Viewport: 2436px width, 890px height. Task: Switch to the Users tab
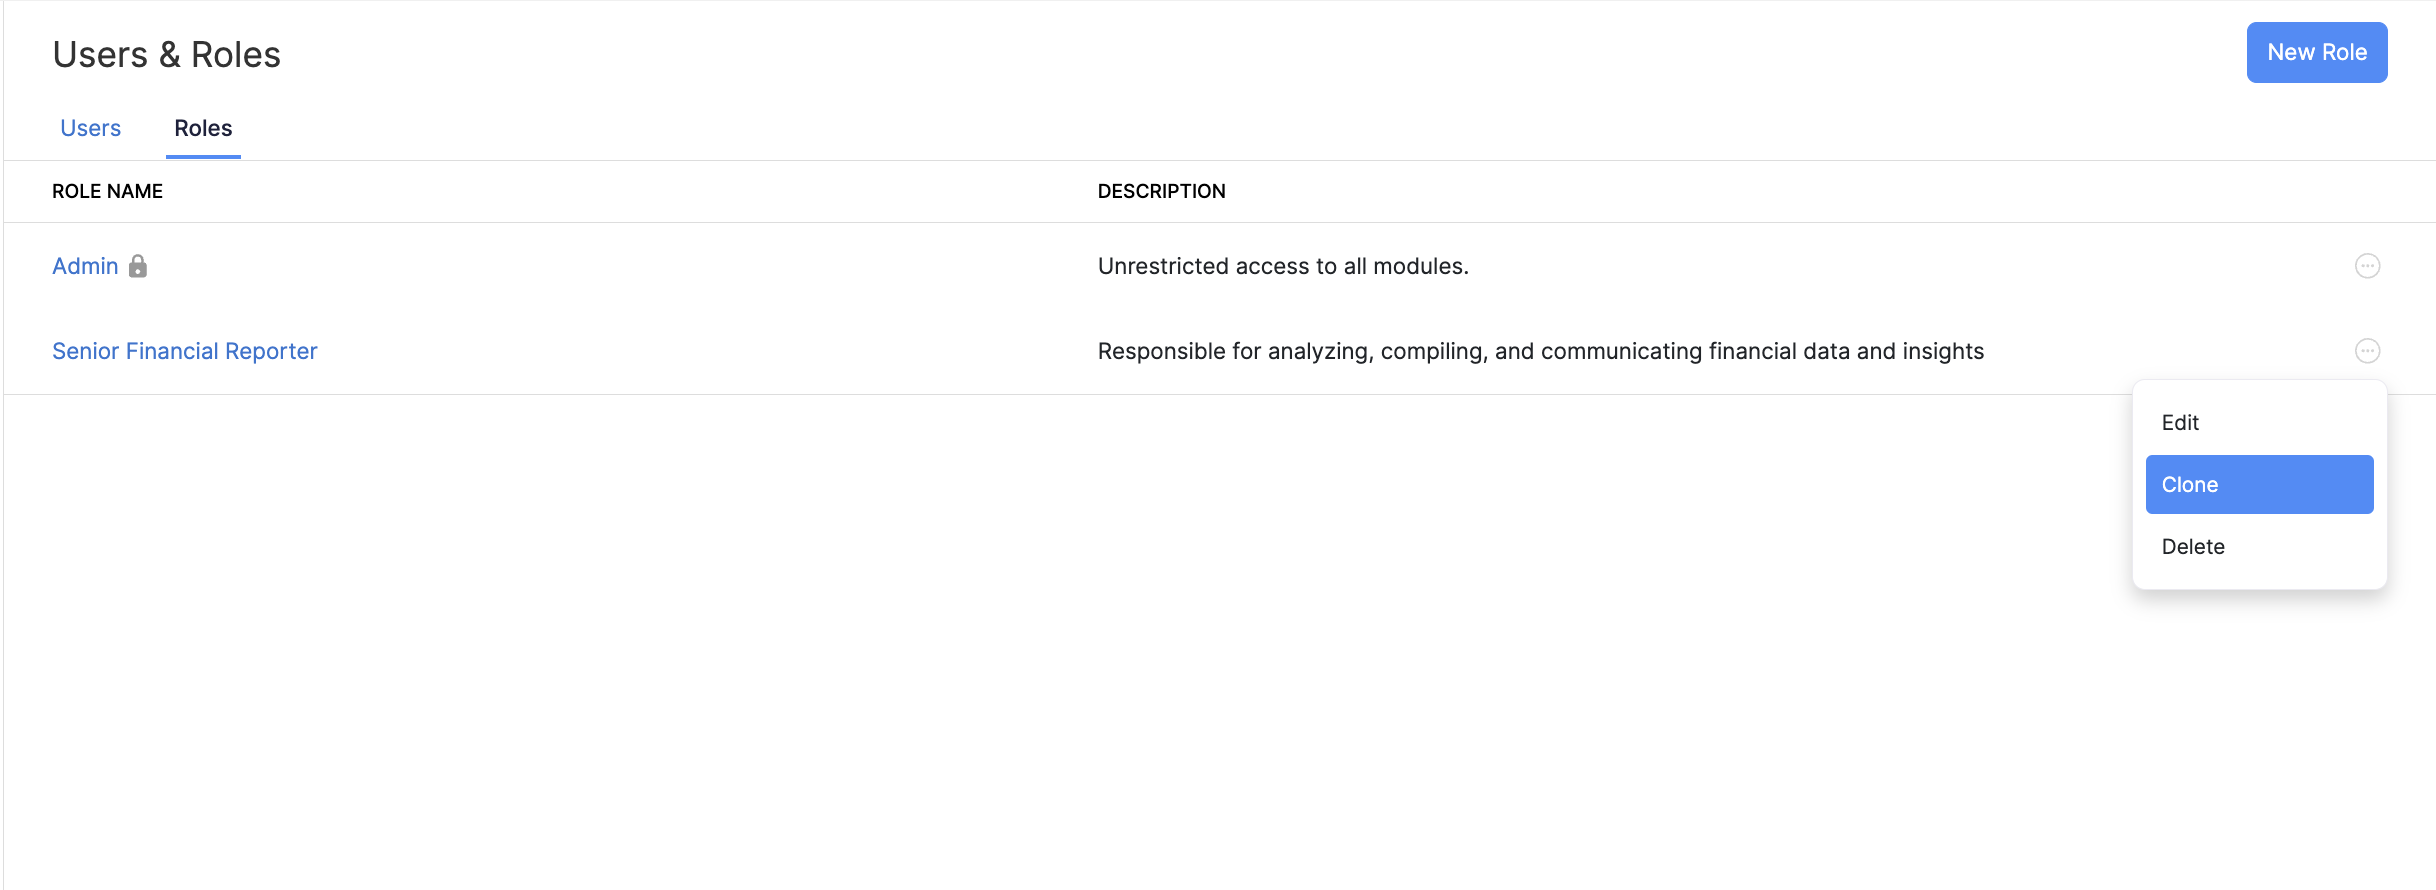pyautogui.click(x=90, y=128)
